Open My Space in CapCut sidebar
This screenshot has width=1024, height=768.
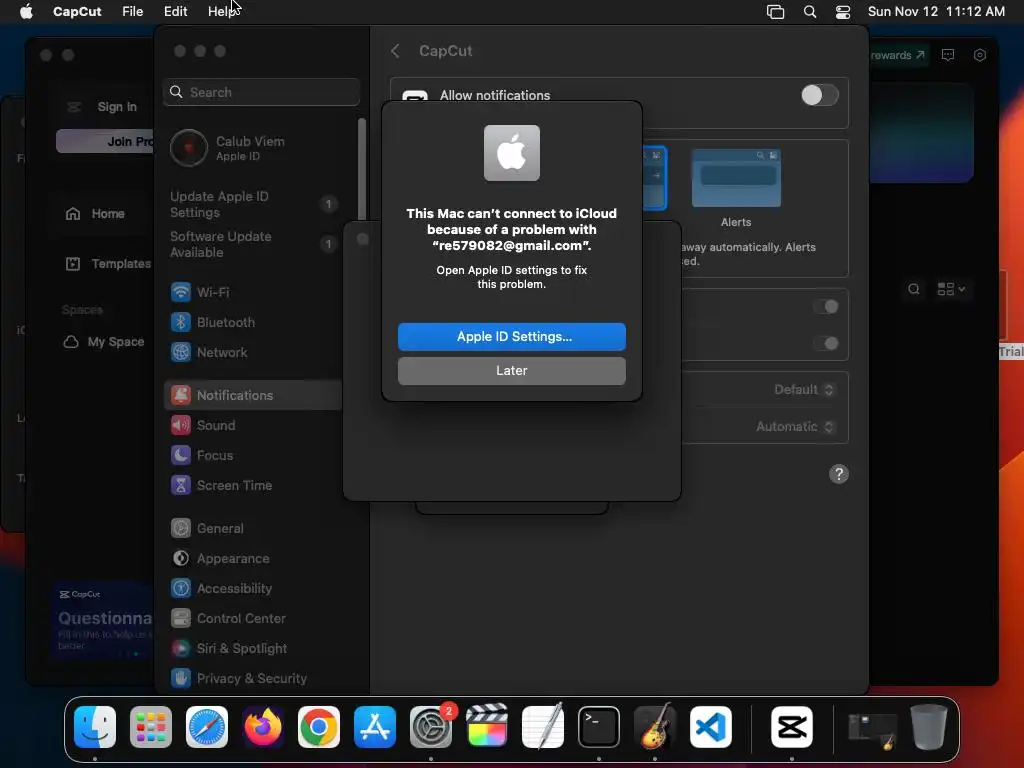click(103, 342)
